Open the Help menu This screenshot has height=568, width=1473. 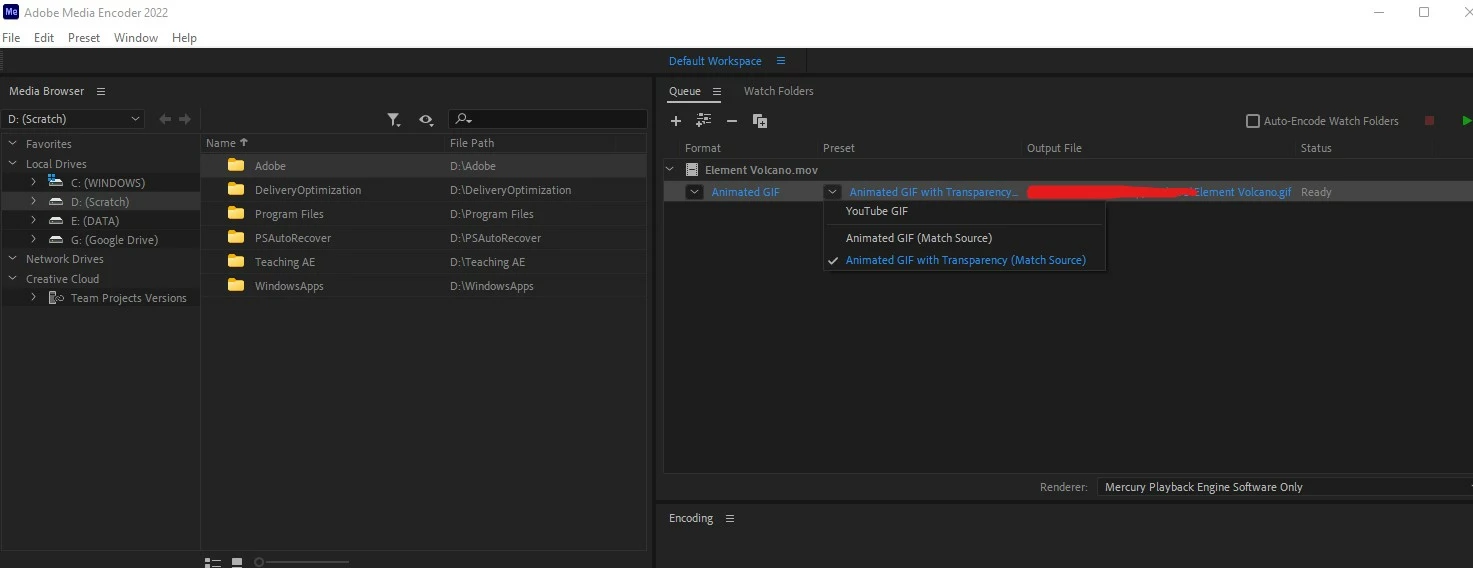pyautogui.click(x=184, y=38)
